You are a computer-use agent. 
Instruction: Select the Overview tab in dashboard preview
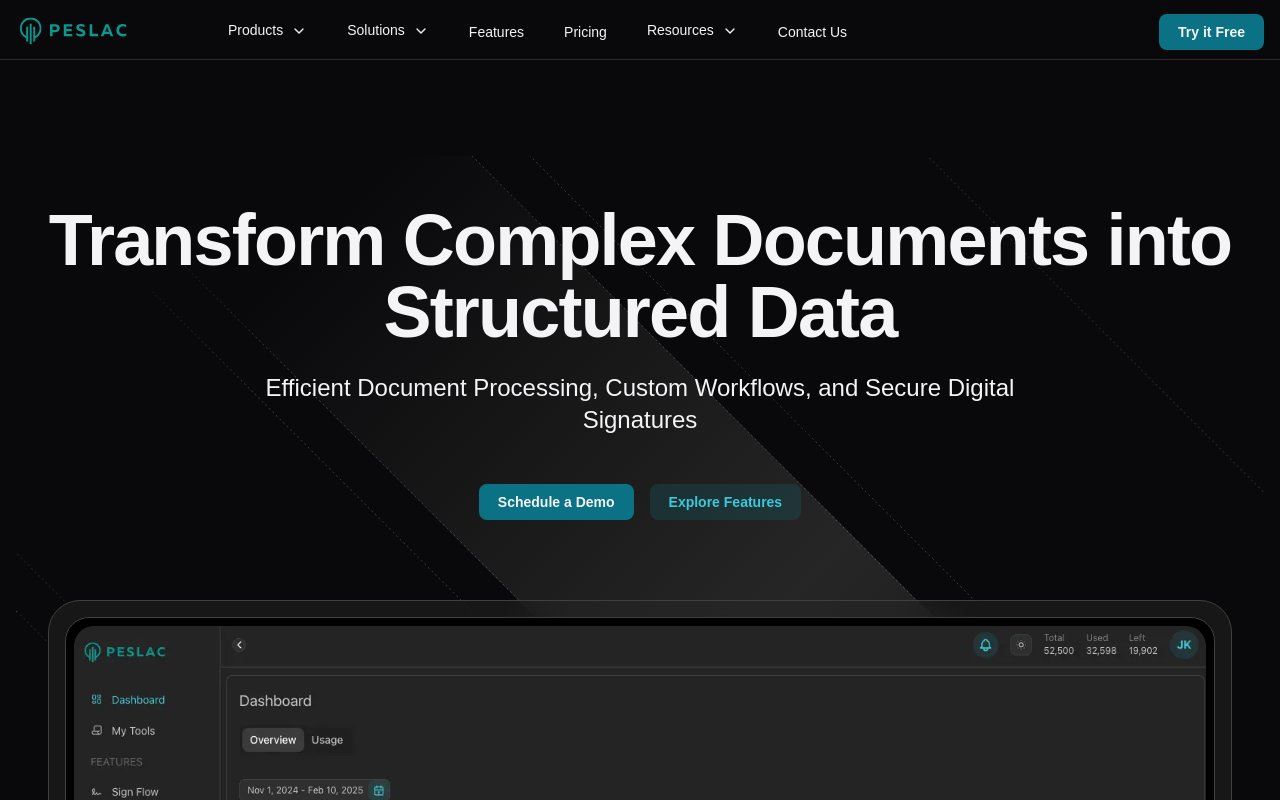point(273,740)
